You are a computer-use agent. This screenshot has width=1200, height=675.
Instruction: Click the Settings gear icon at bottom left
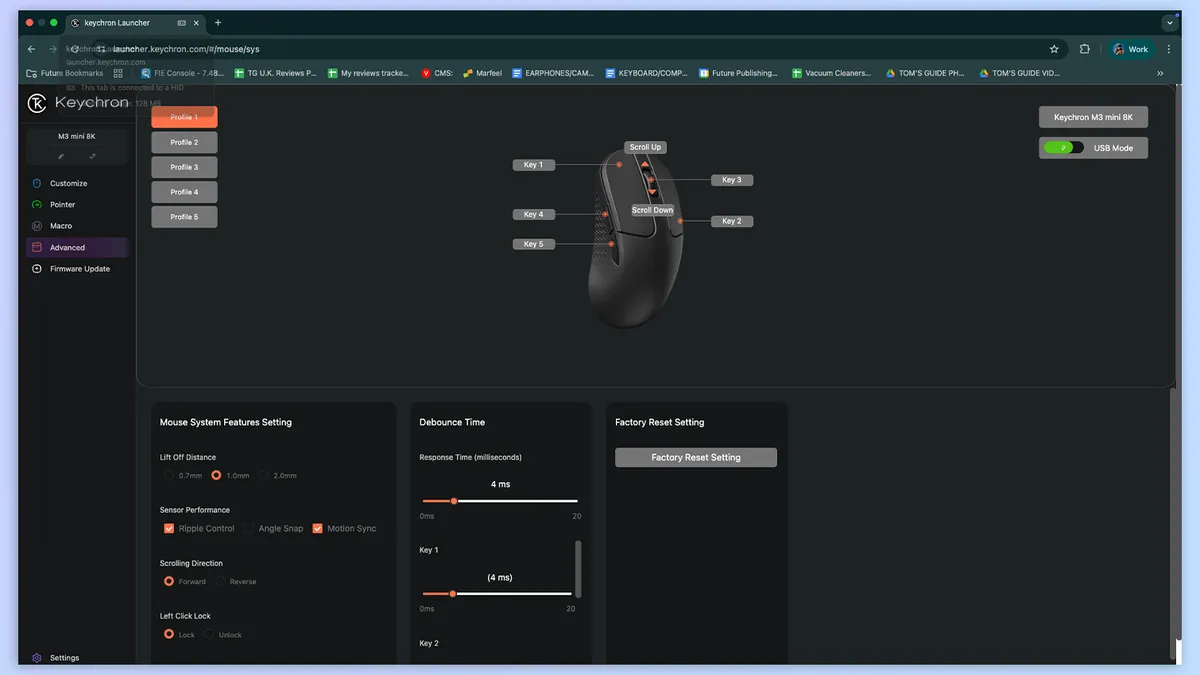coord(37,658)
